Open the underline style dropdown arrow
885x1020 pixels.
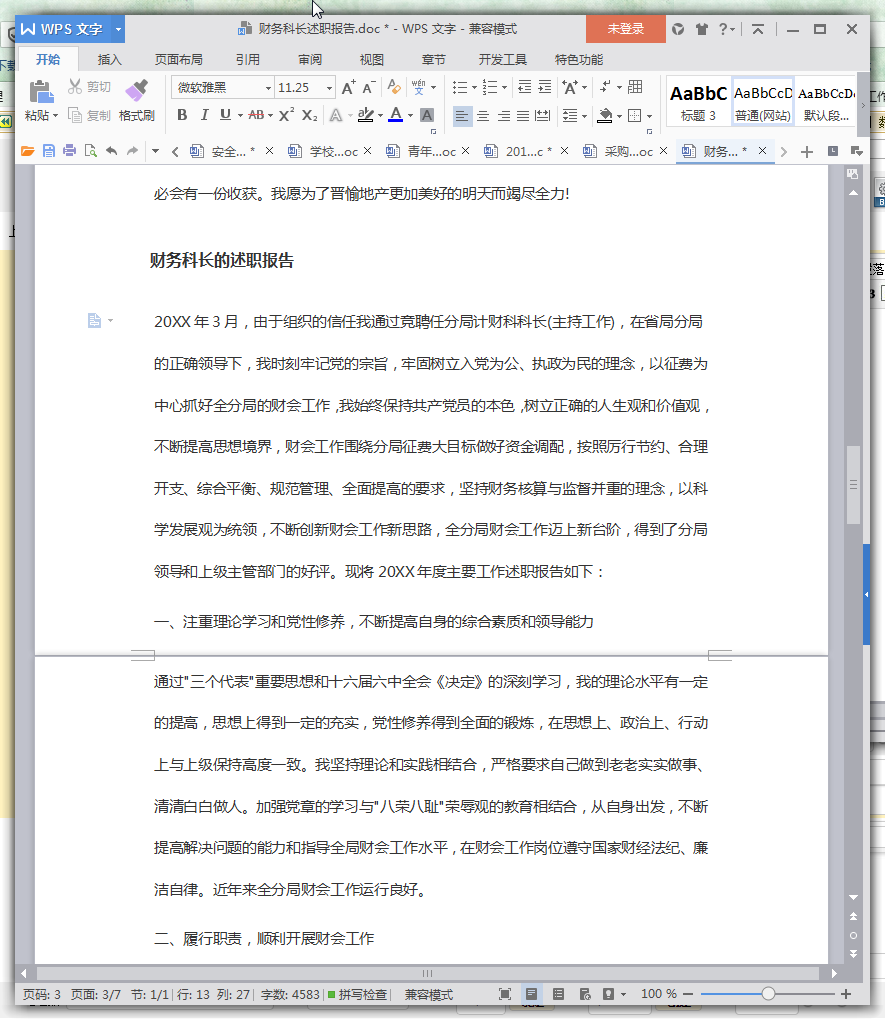(x=240, y=116)
